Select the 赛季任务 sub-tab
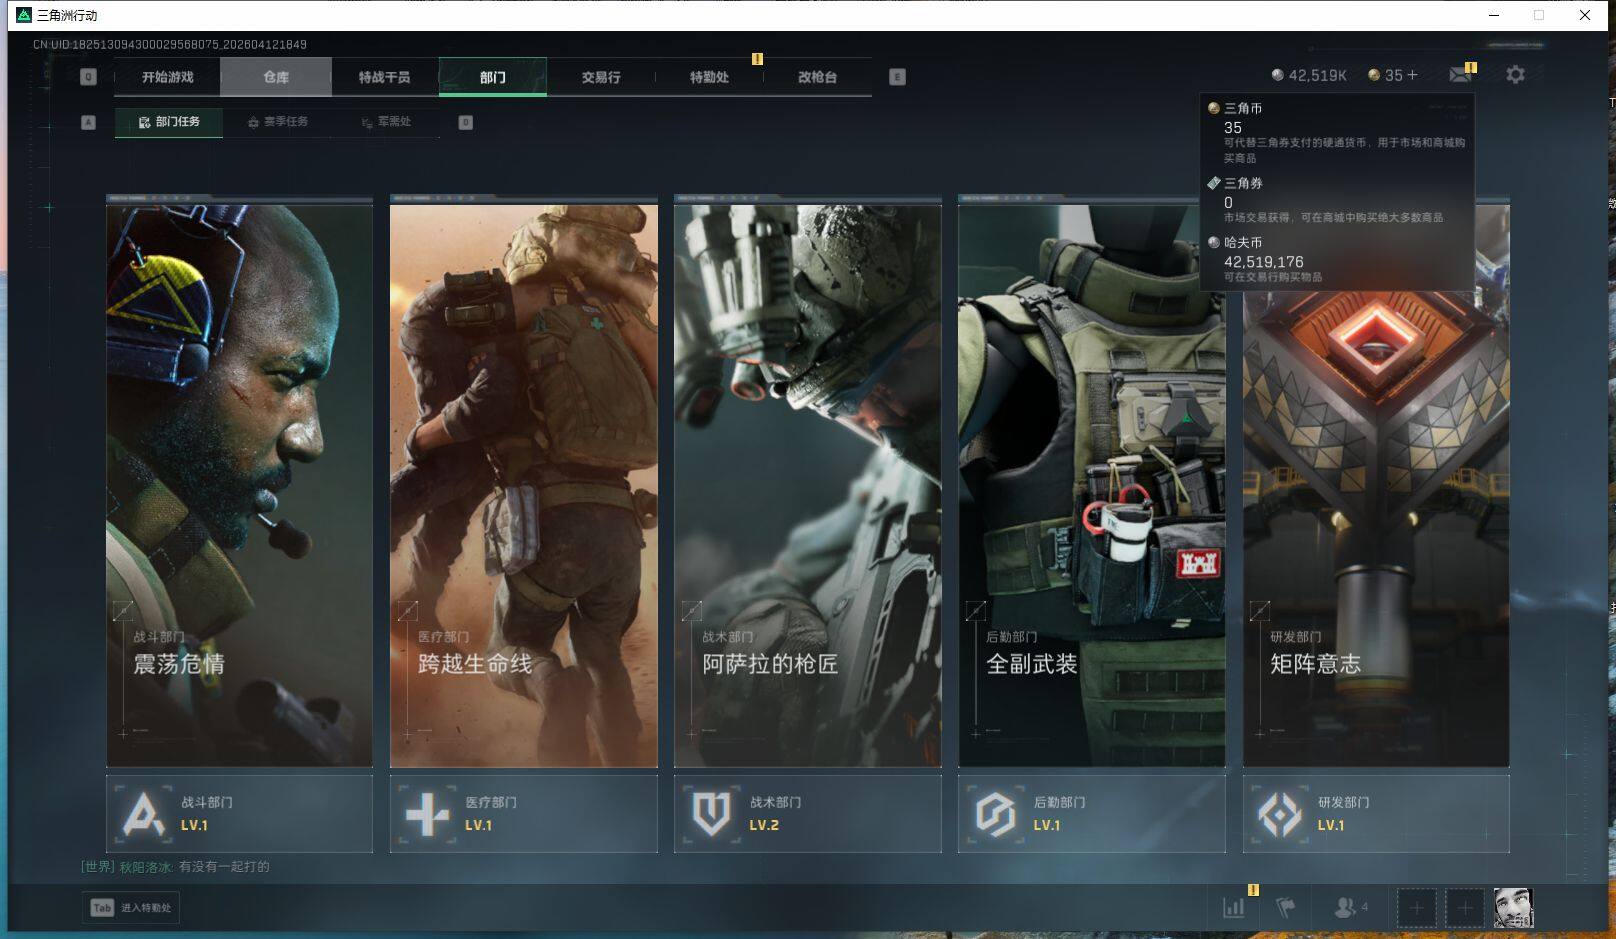 278,122
